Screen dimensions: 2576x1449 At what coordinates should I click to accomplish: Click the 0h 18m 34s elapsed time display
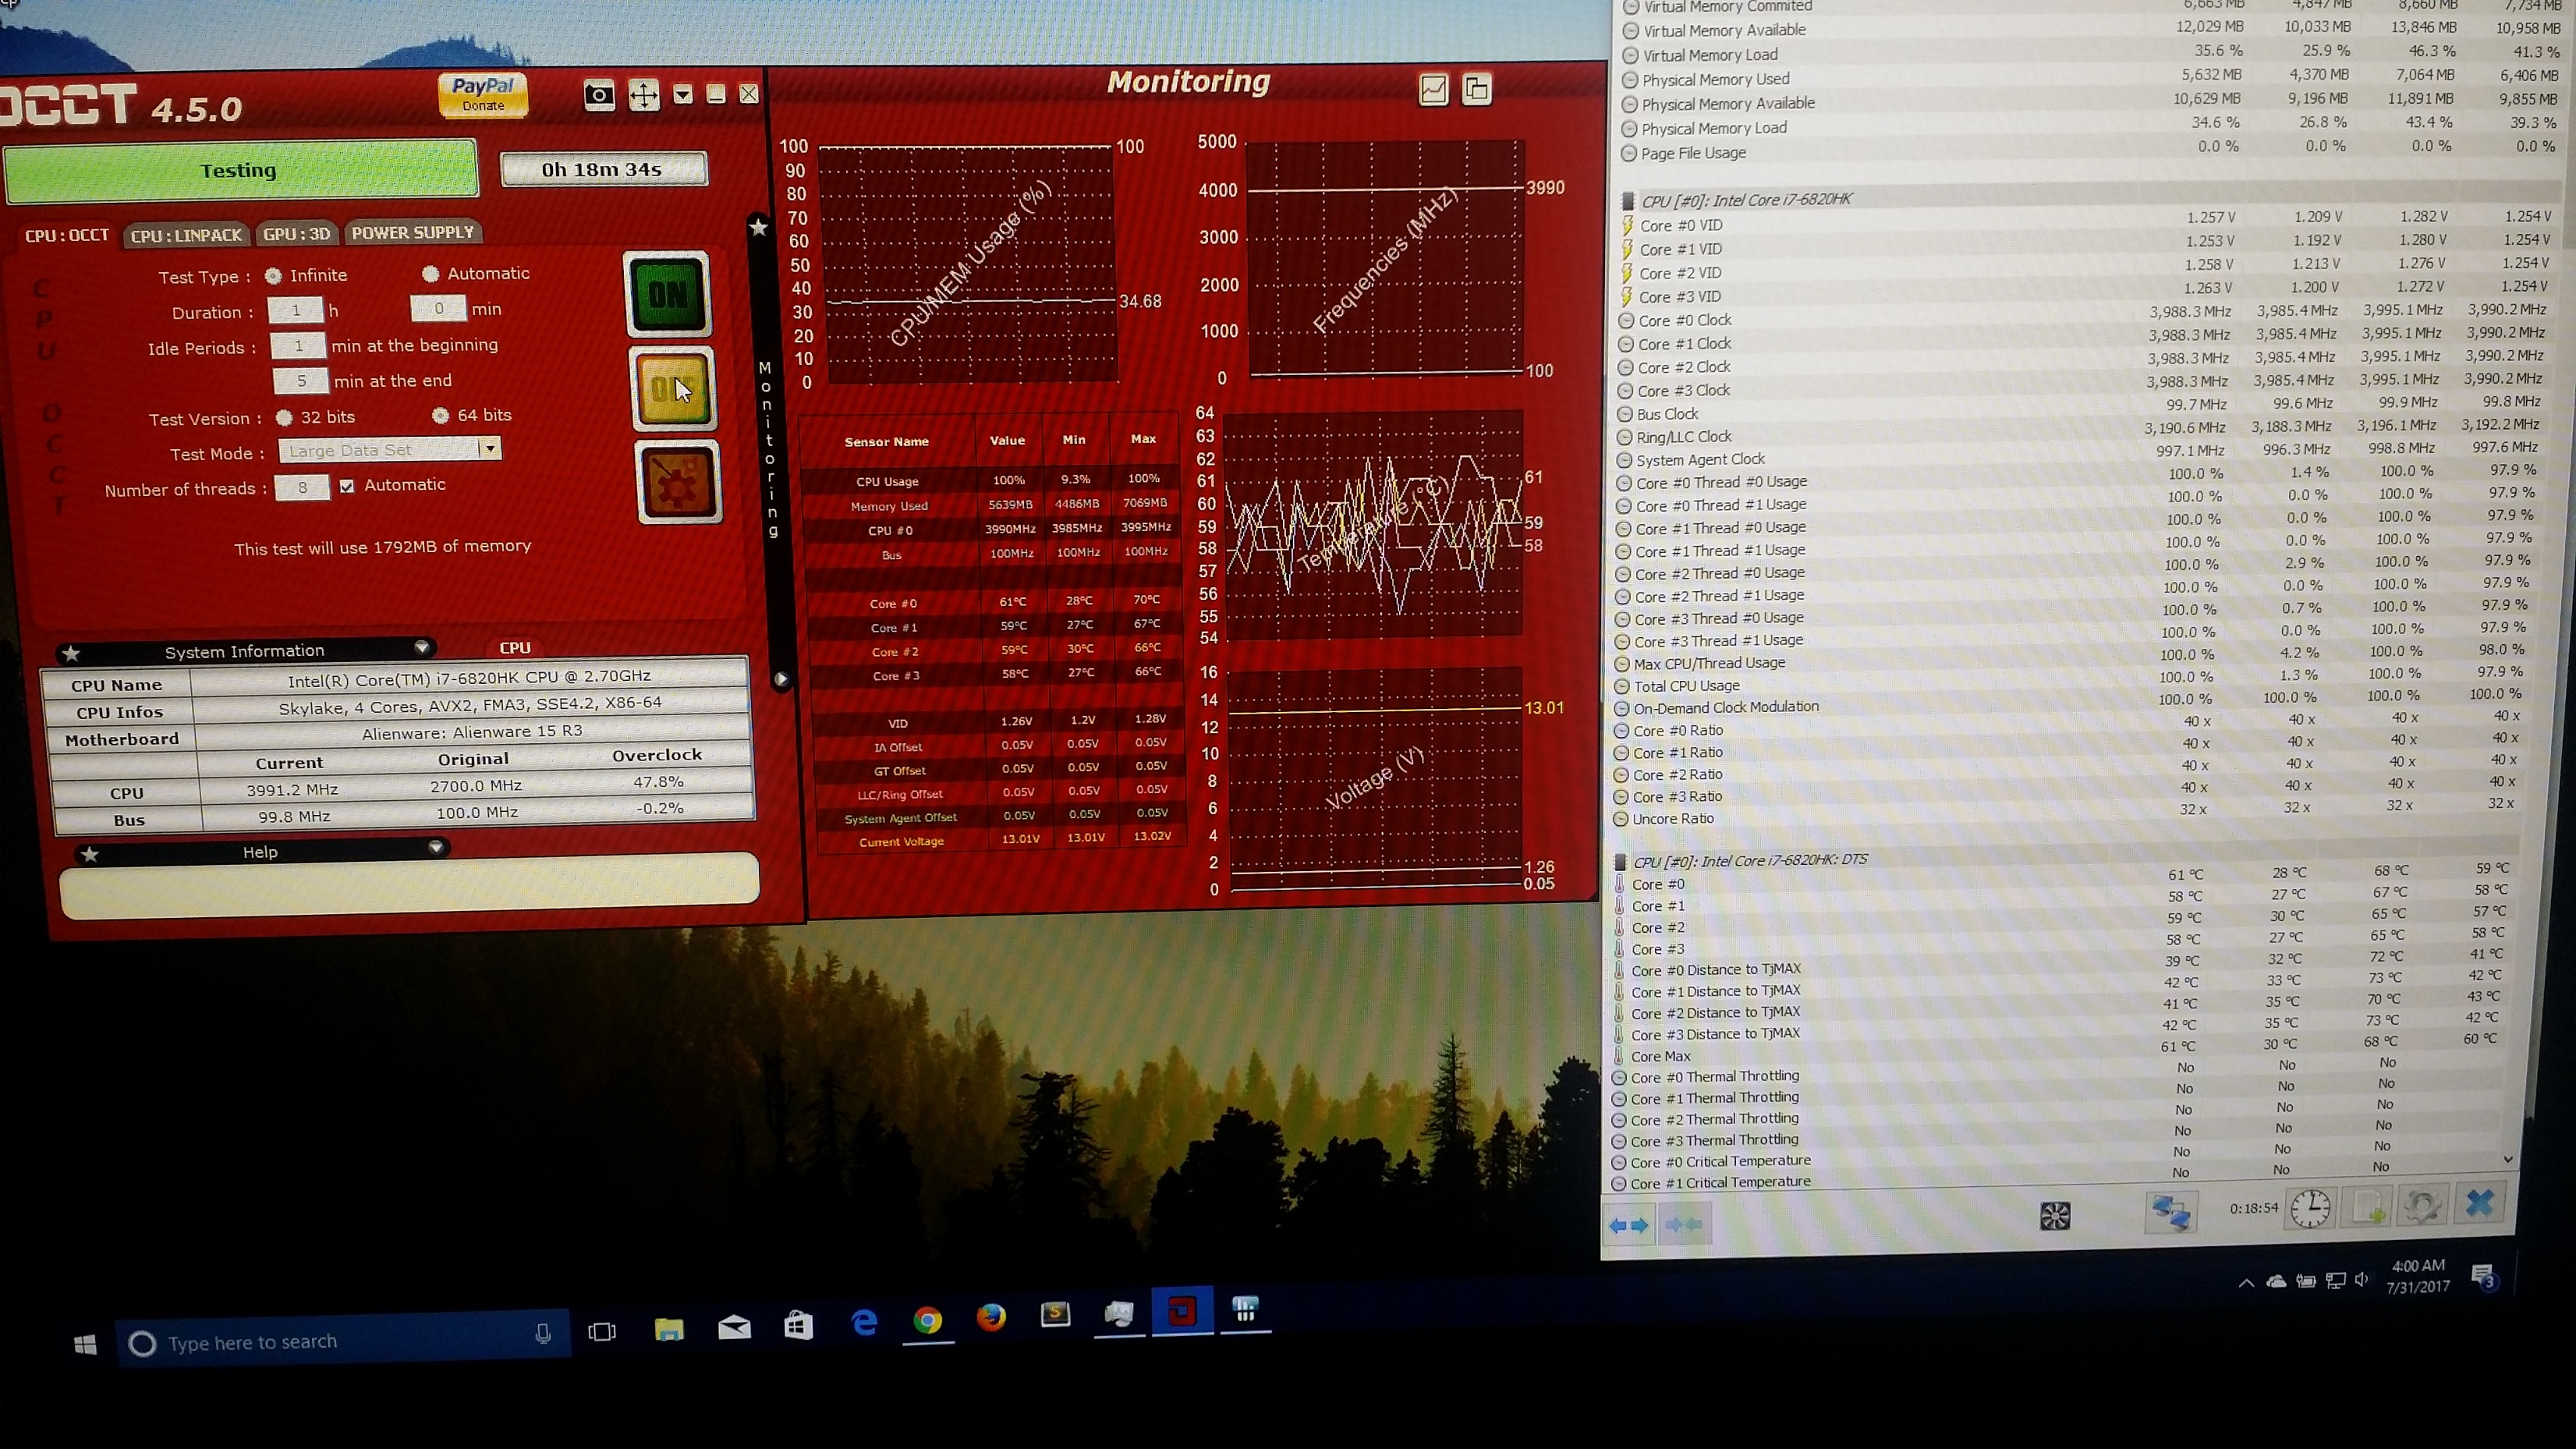[x=603, y=169]
